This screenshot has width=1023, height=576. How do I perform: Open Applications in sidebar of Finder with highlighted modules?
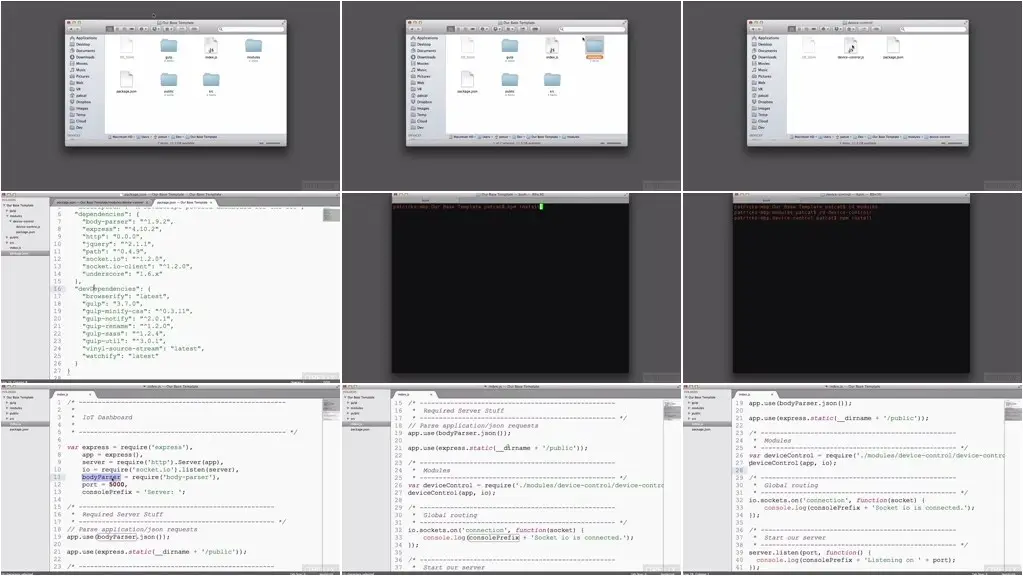425,38
